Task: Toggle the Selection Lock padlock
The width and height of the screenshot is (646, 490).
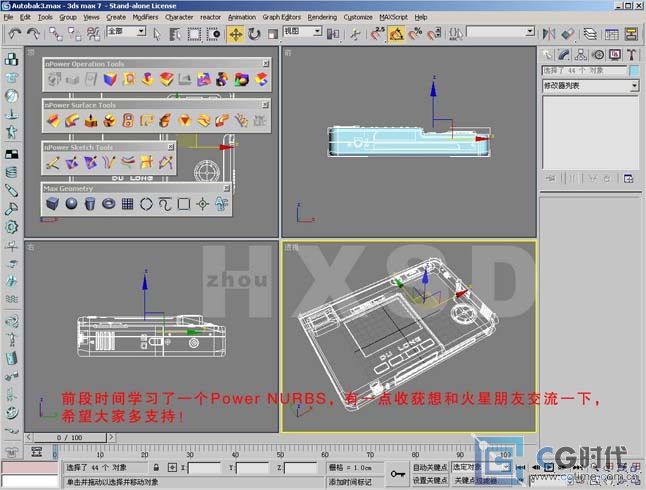Action: coord(156,467)
